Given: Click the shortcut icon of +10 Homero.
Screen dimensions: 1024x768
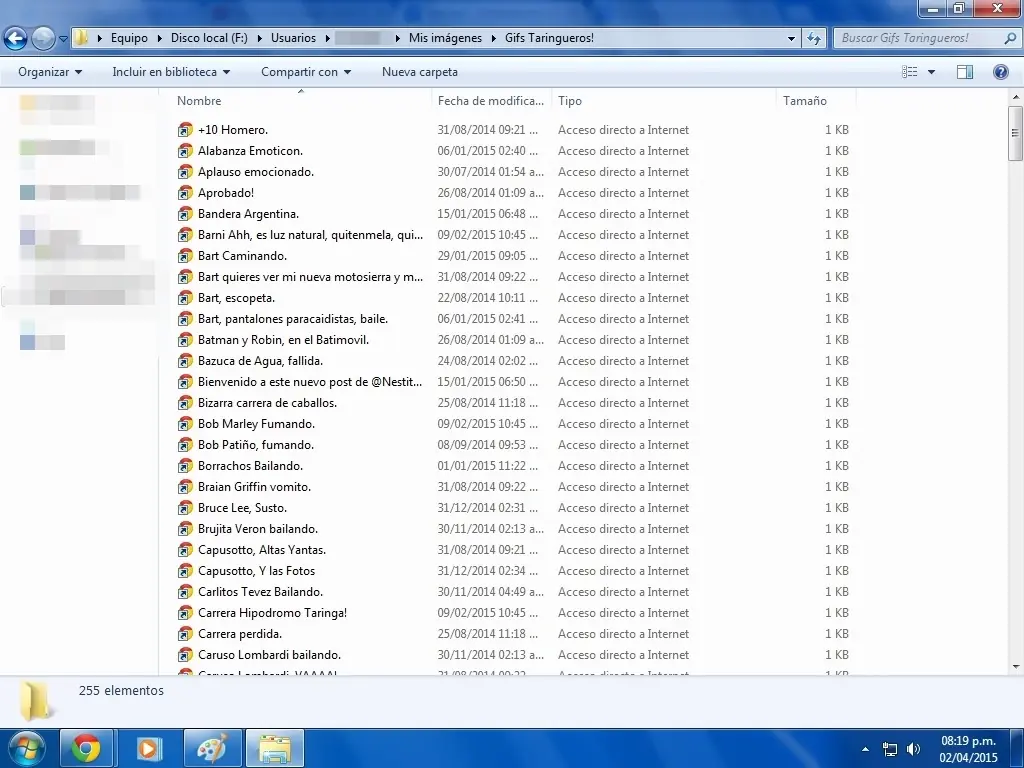Looking at the screenshot, I should coord(185,130).
